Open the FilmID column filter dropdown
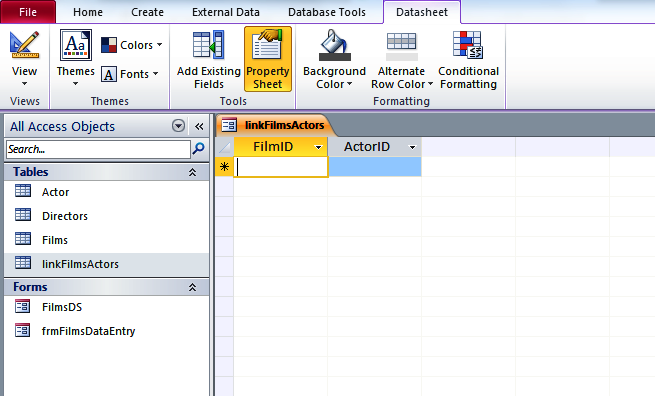This screenshot has height=396, width=655. coord(318,147)
